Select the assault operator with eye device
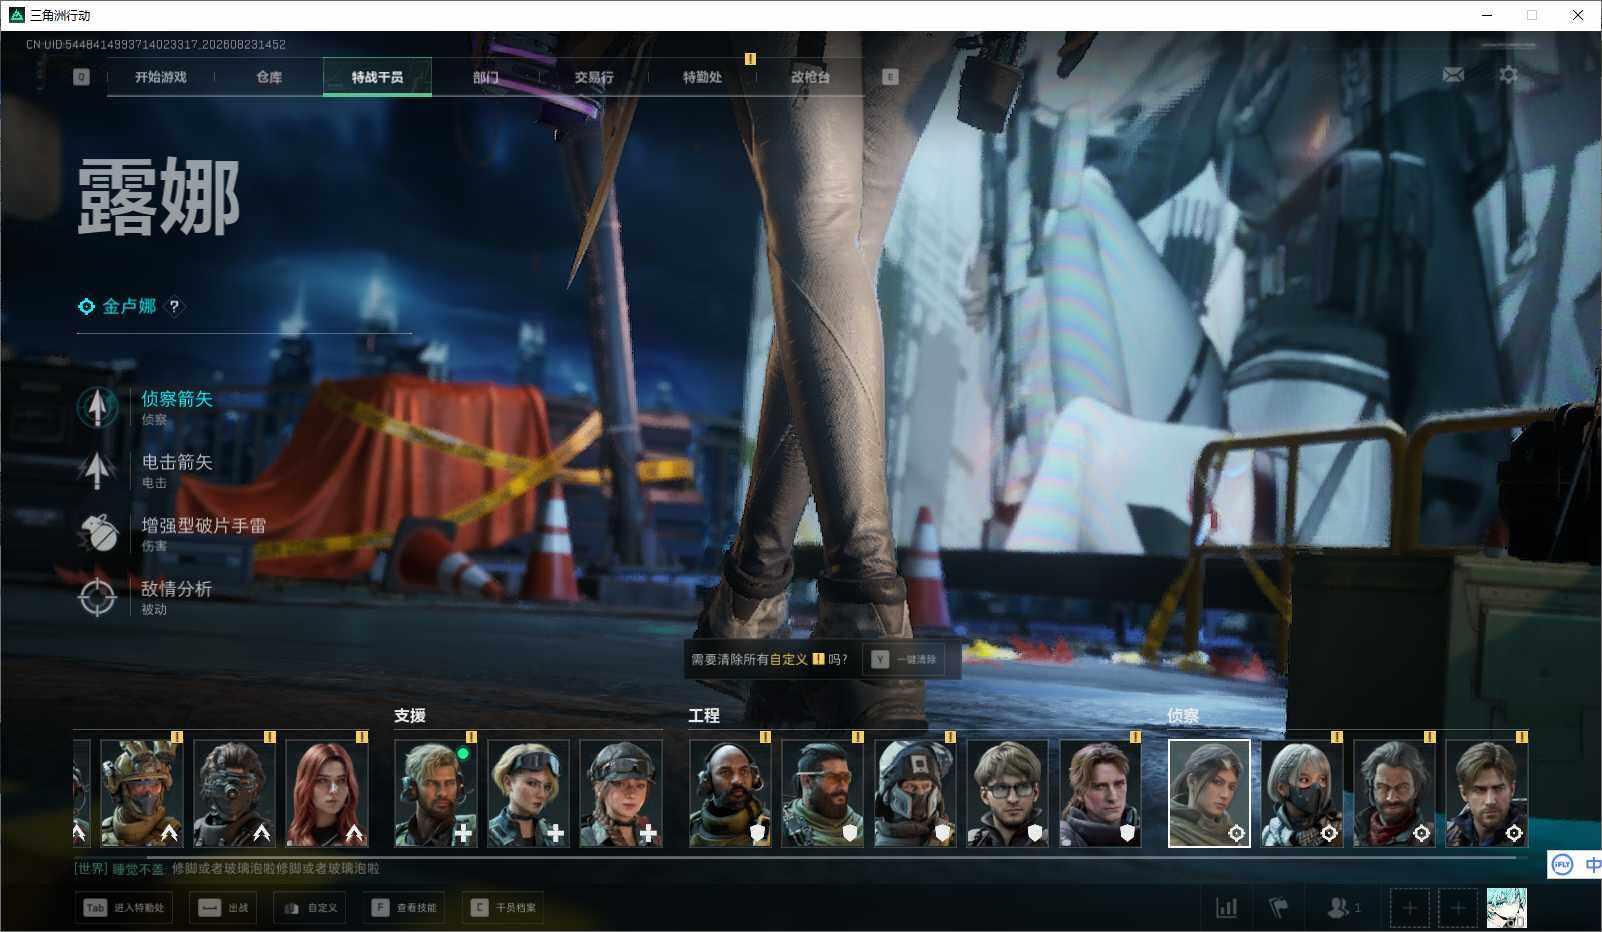 pyautogui.click(x=234, y=793)
